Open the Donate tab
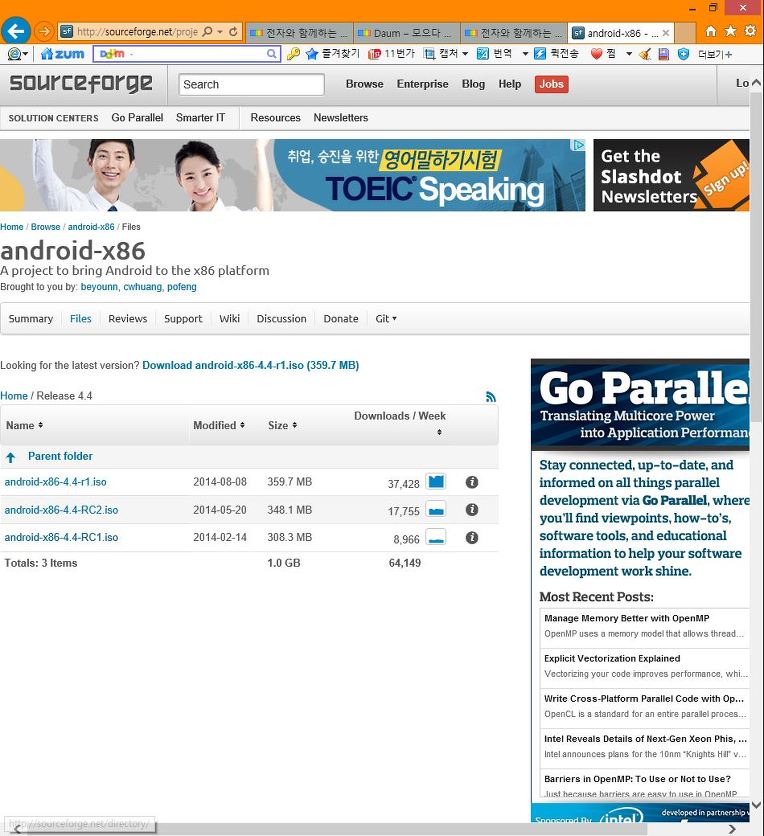Screen dimensions: 764x836 point(341,319)
